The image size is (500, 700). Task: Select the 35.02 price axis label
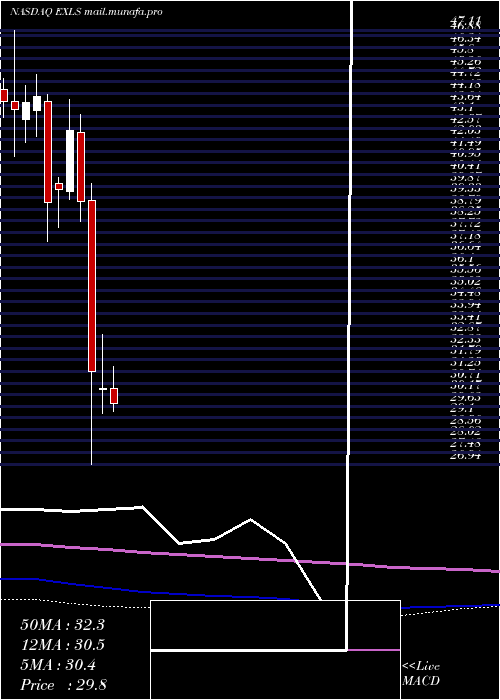point(466,282)
